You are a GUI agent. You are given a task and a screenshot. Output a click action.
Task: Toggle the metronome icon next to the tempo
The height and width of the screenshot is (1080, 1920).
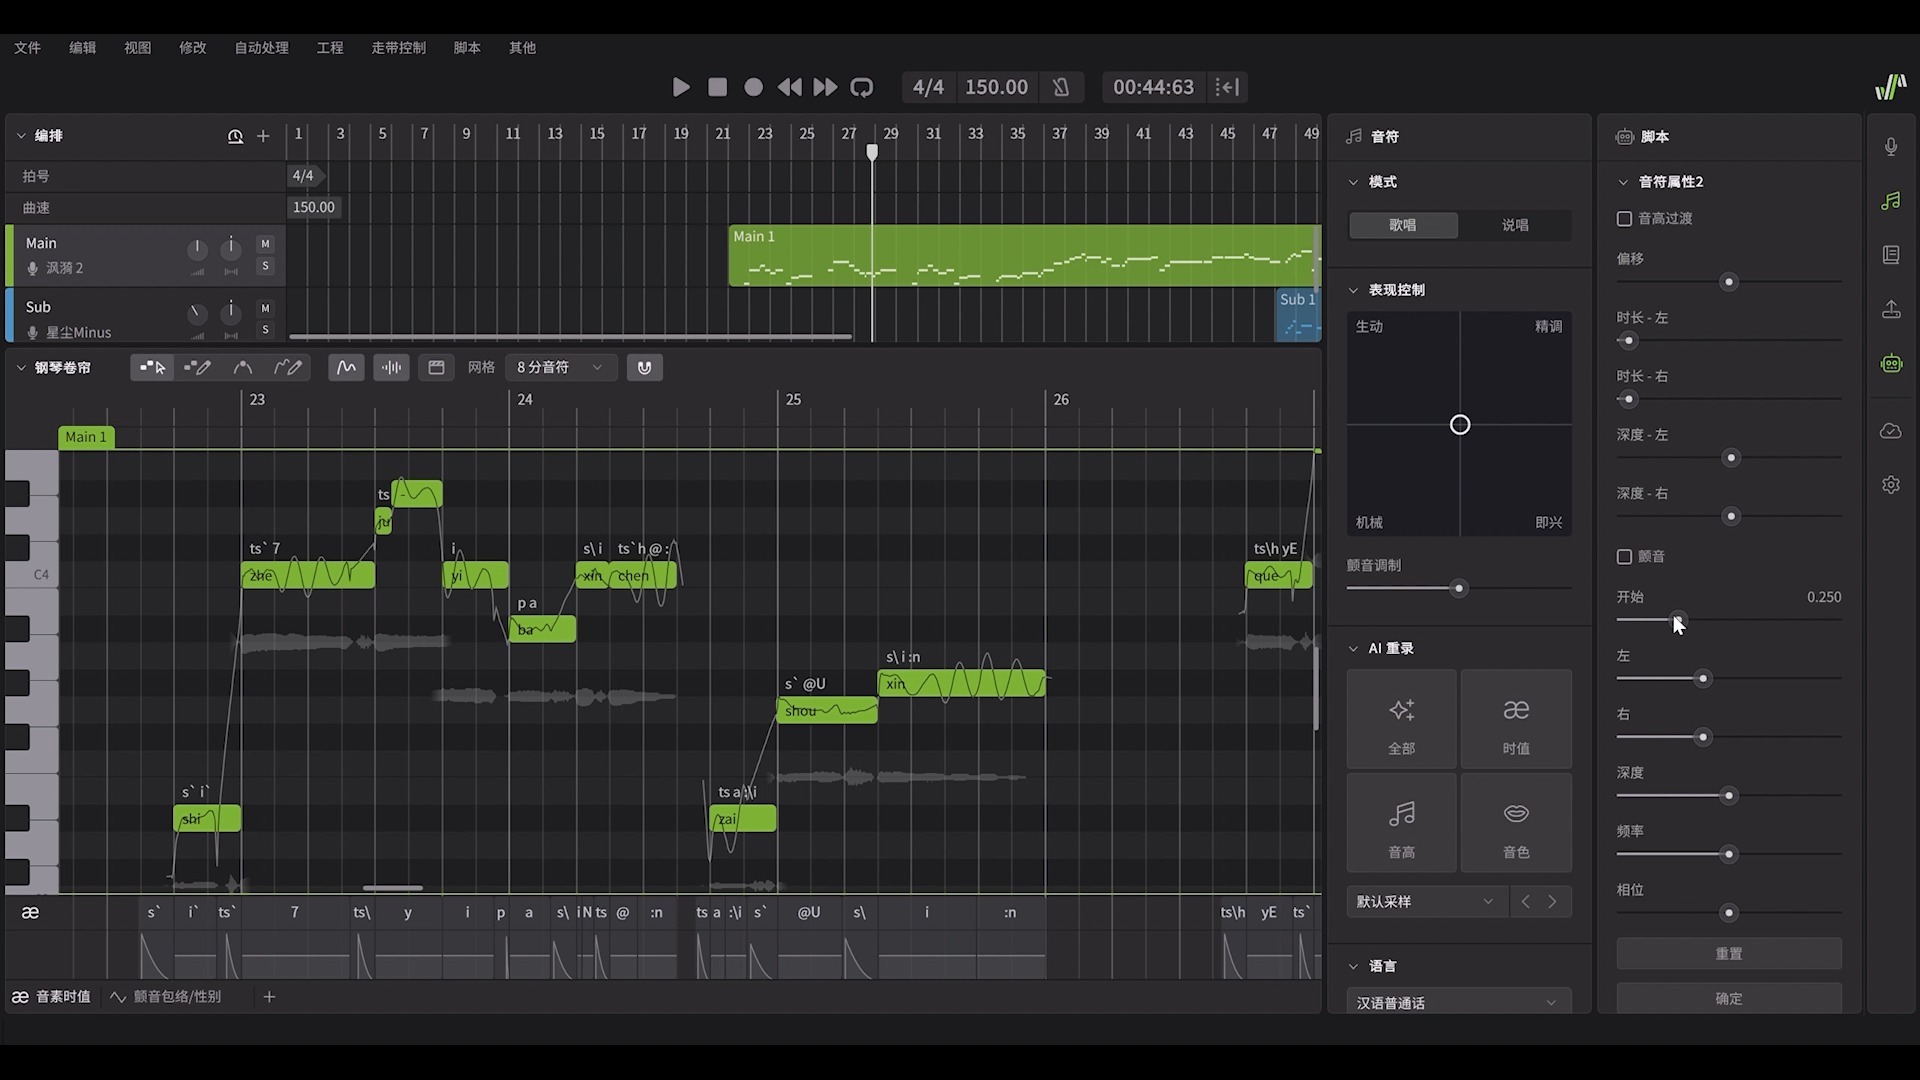[x=1061, y=87]
